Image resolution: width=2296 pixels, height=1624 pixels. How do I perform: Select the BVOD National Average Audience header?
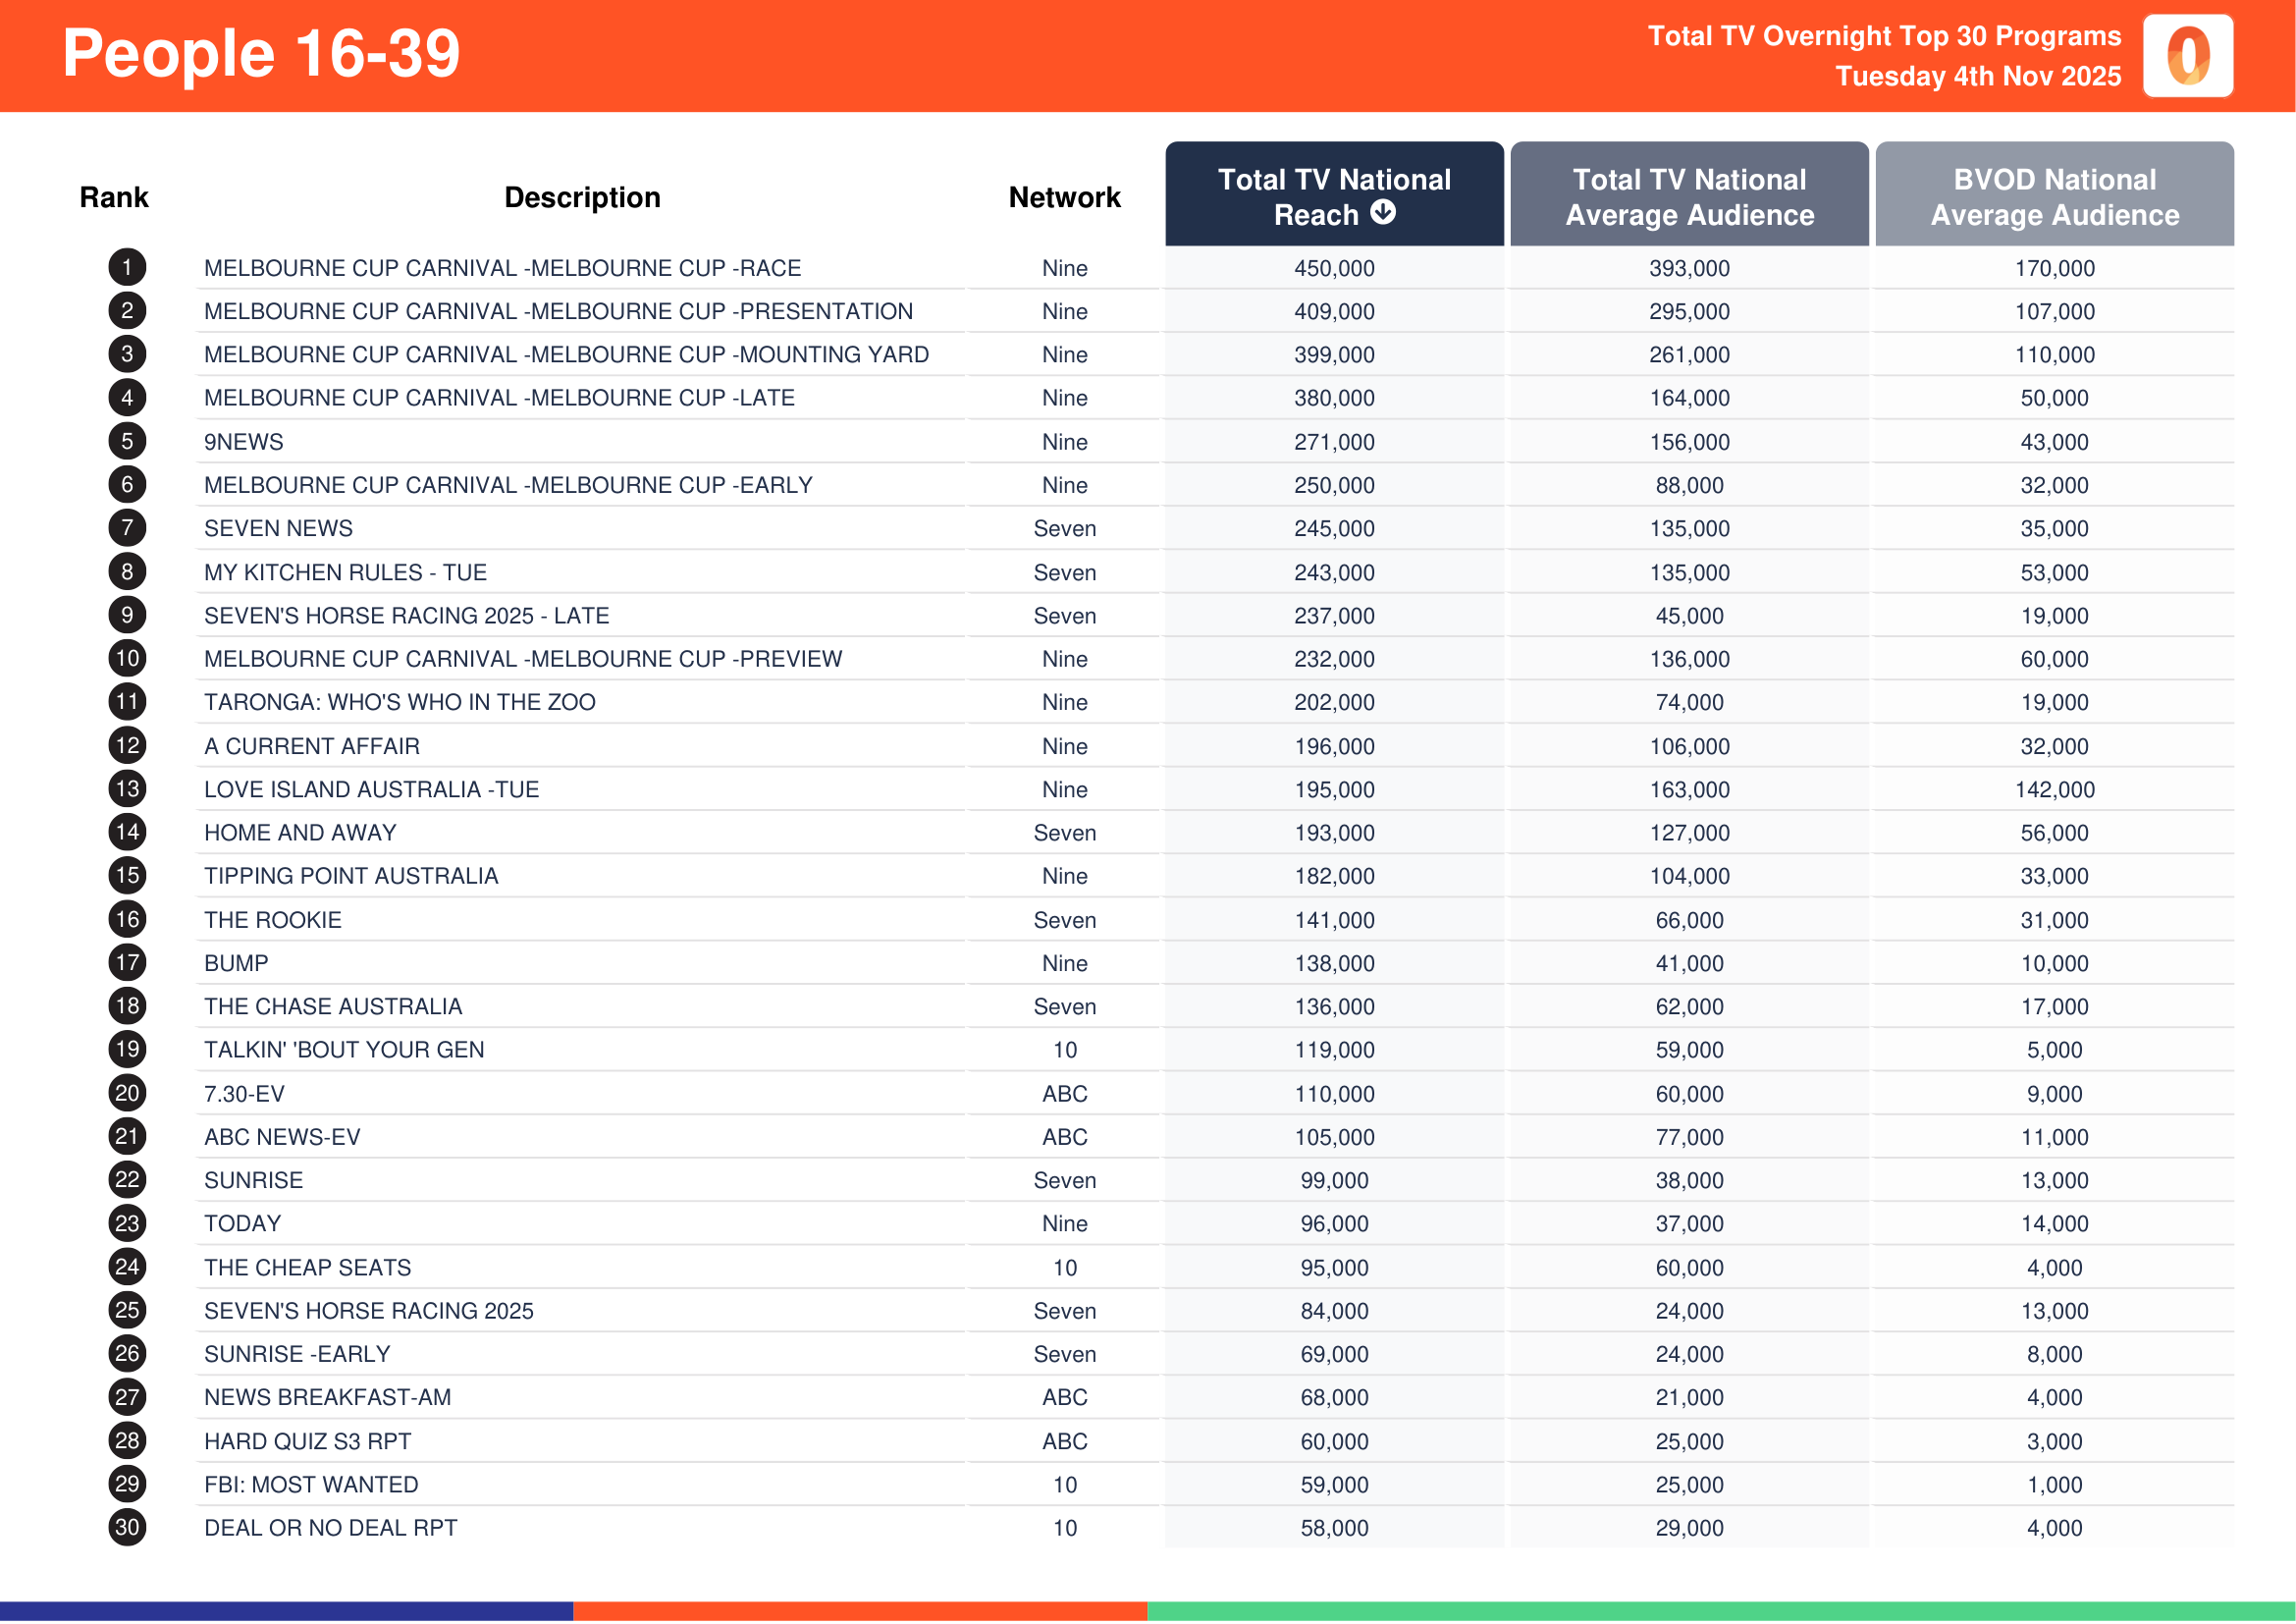[x=2054, y=196]
